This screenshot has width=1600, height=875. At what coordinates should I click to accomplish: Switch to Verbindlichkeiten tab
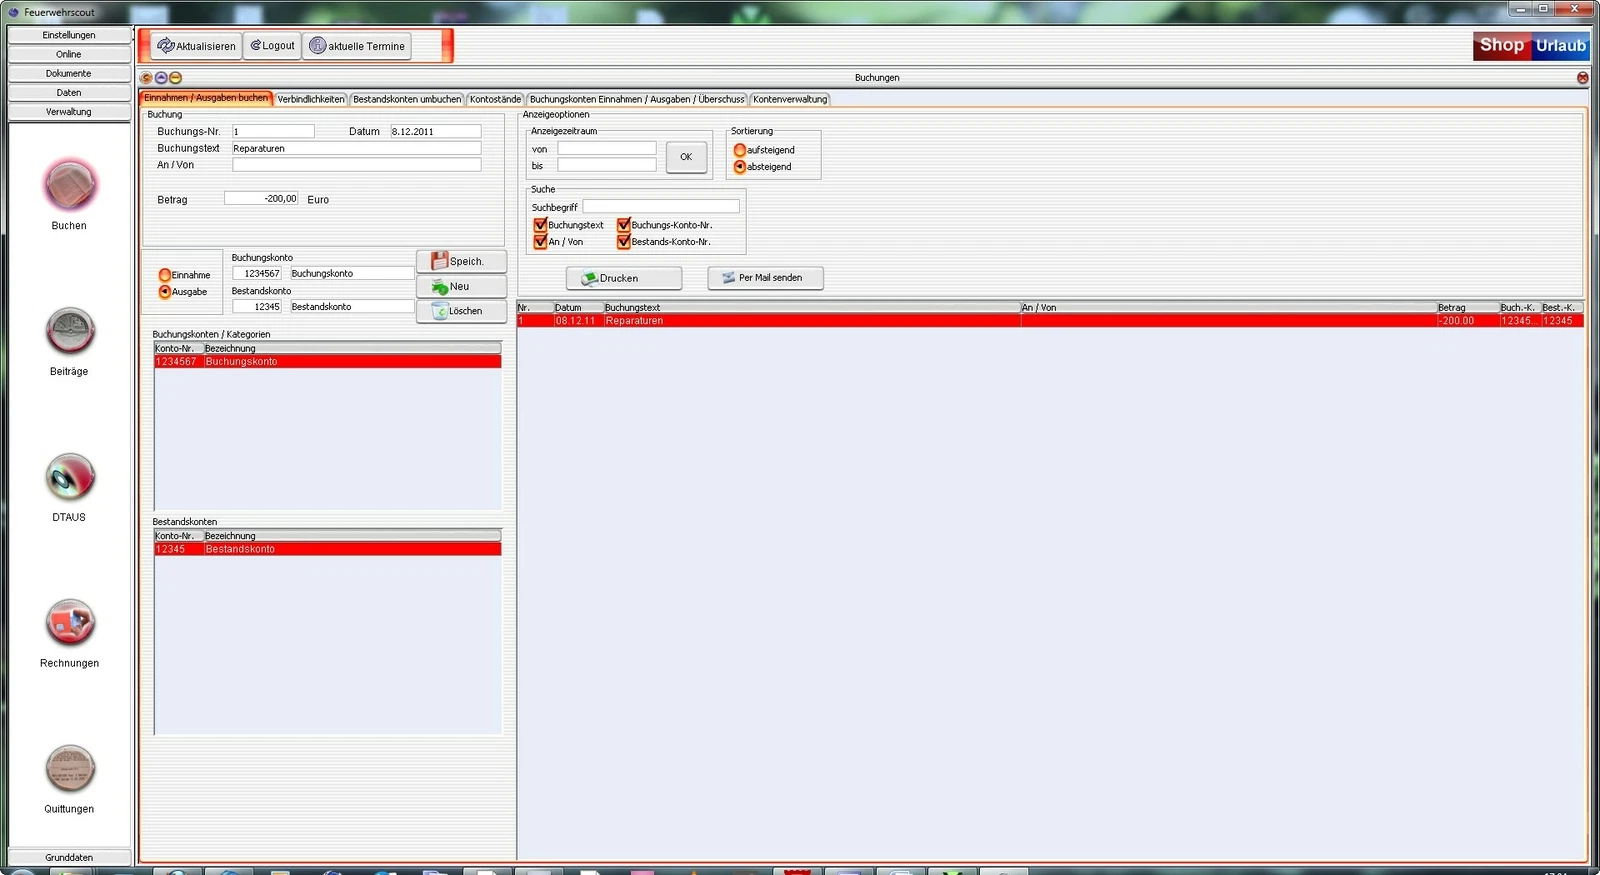click(311, 99)
